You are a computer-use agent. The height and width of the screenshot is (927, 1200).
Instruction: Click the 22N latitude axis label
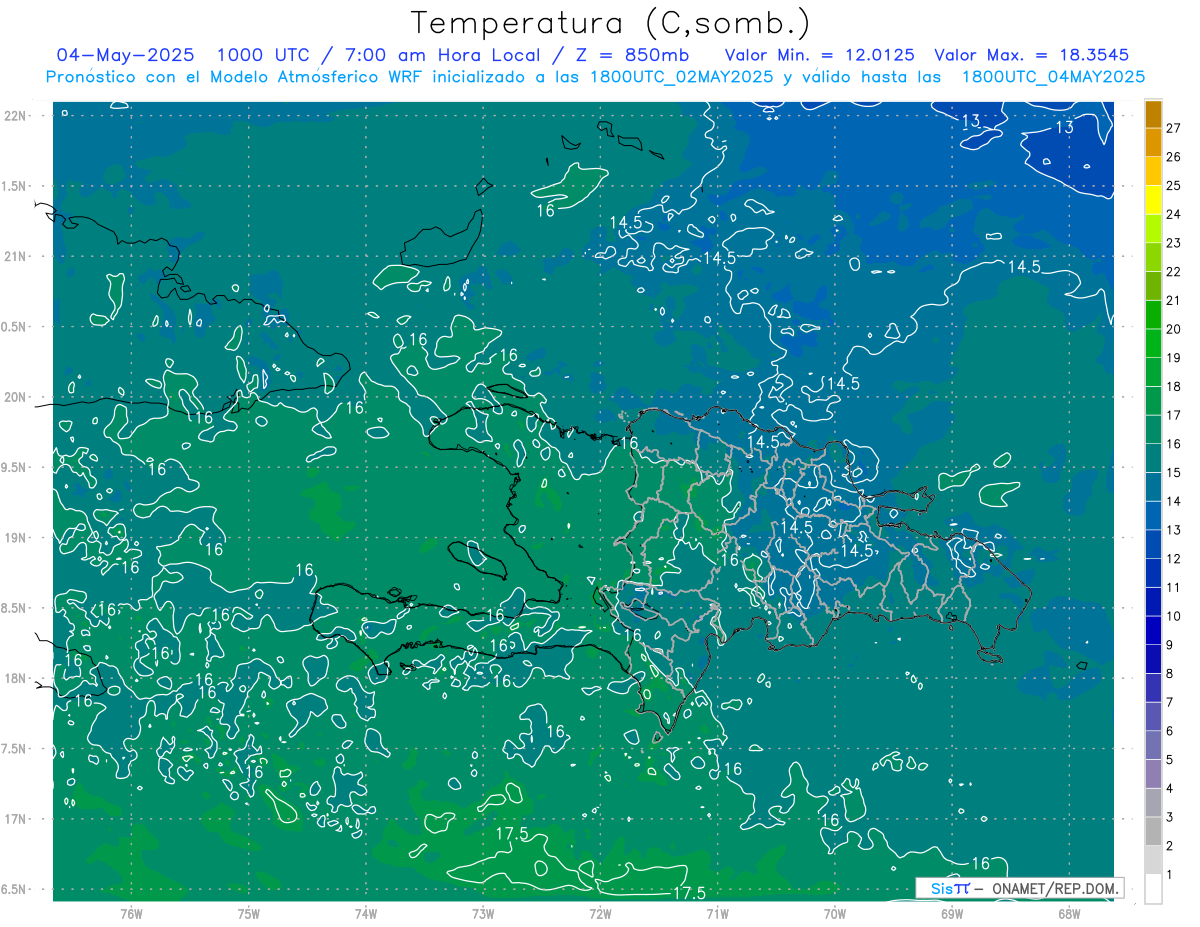coord(15,116)
